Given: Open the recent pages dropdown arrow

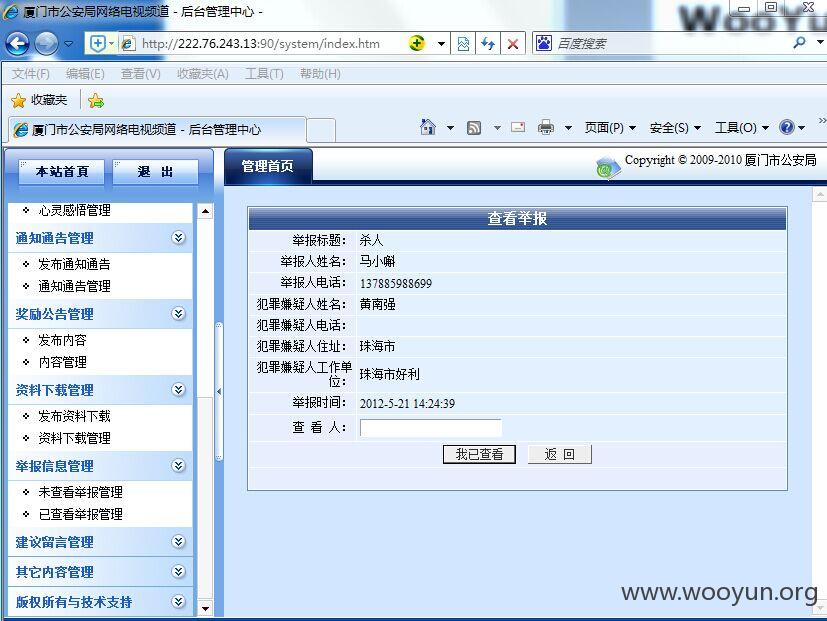Looking at the screenshot, I should pyautogui.click(x=69, y=44).
